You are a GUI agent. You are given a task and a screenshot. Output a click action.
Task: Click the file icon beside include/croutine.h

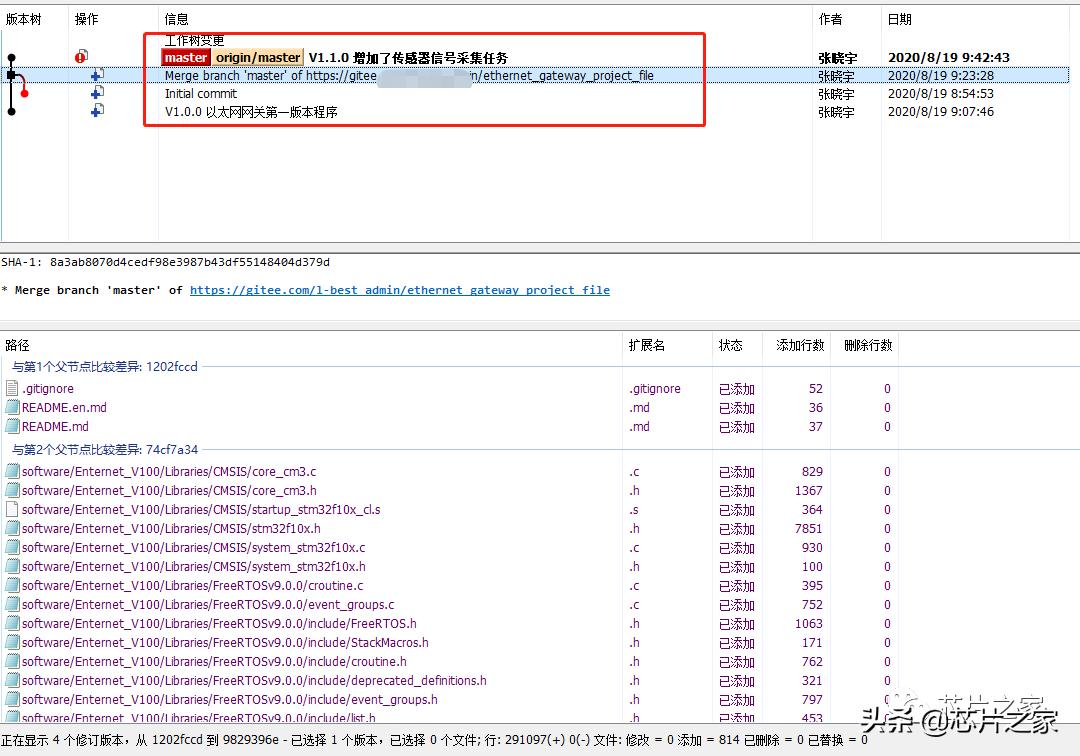[12, 661]
